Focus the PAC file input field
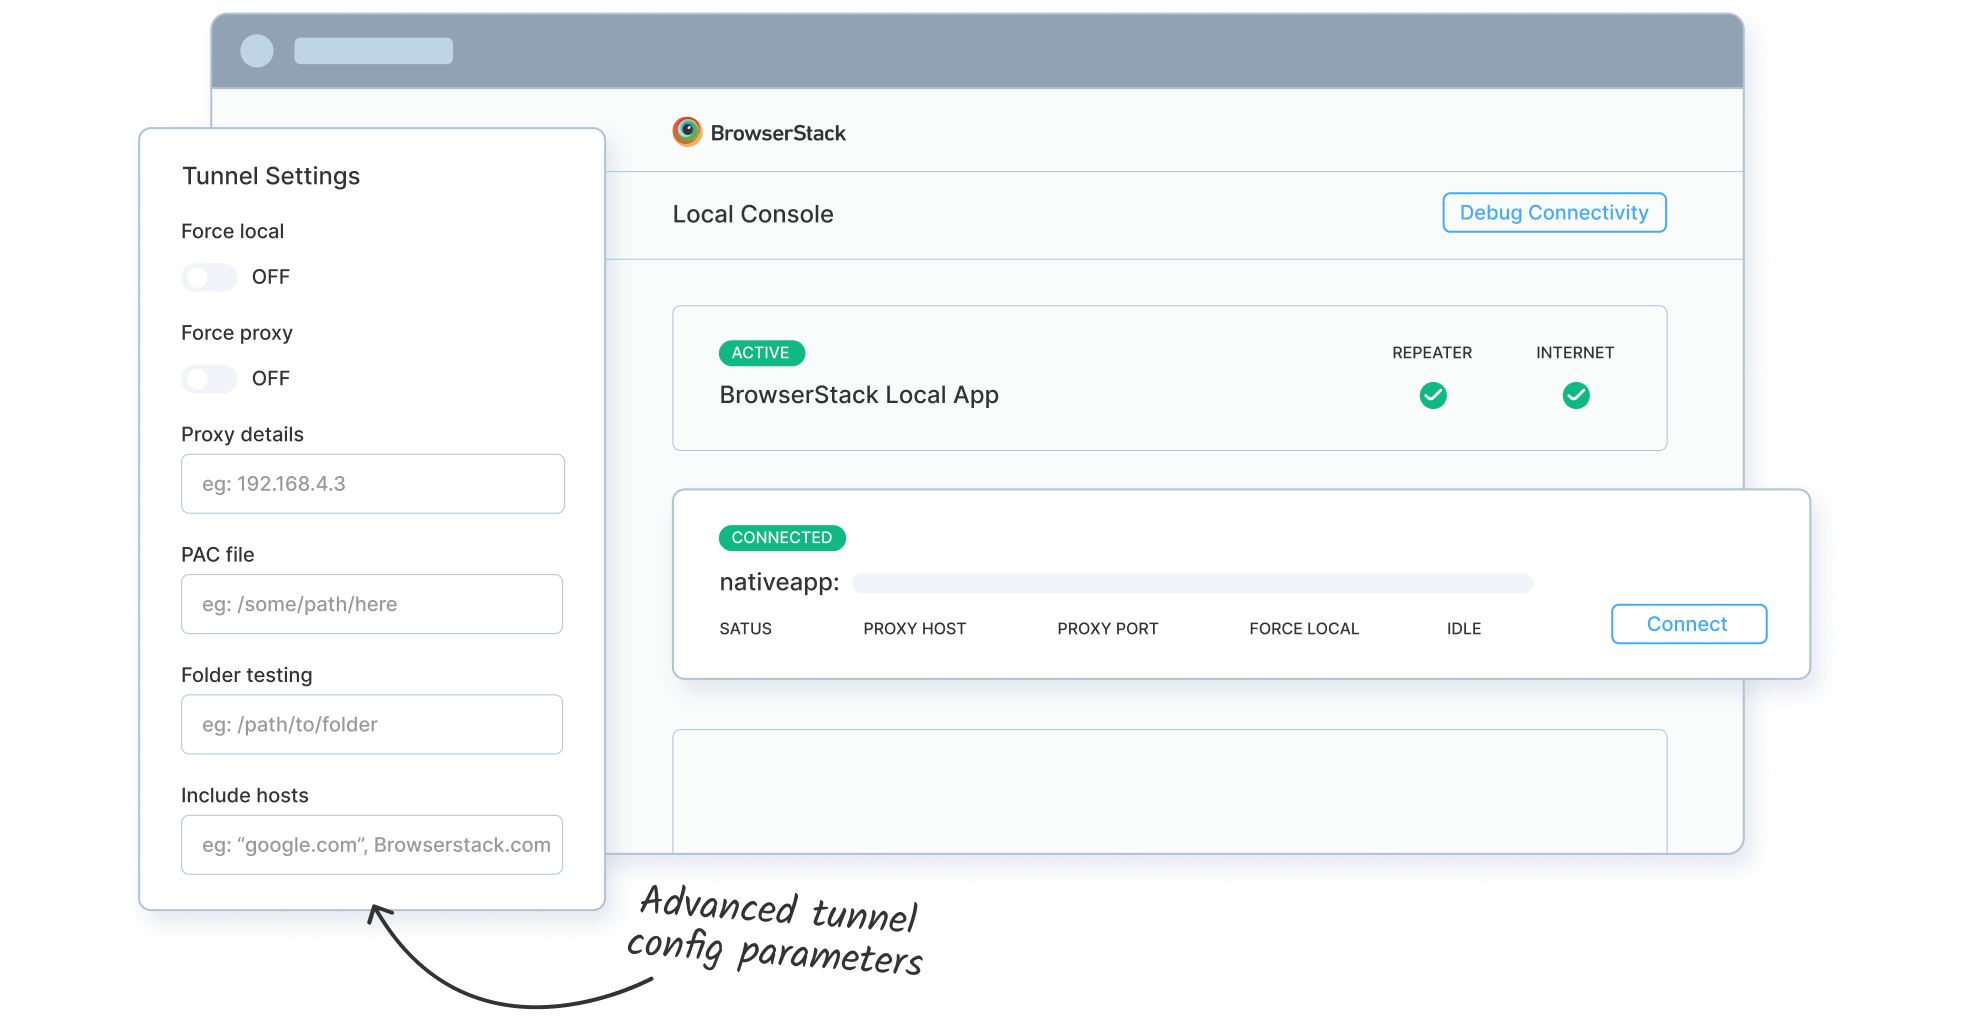 [x=372, y=604]
